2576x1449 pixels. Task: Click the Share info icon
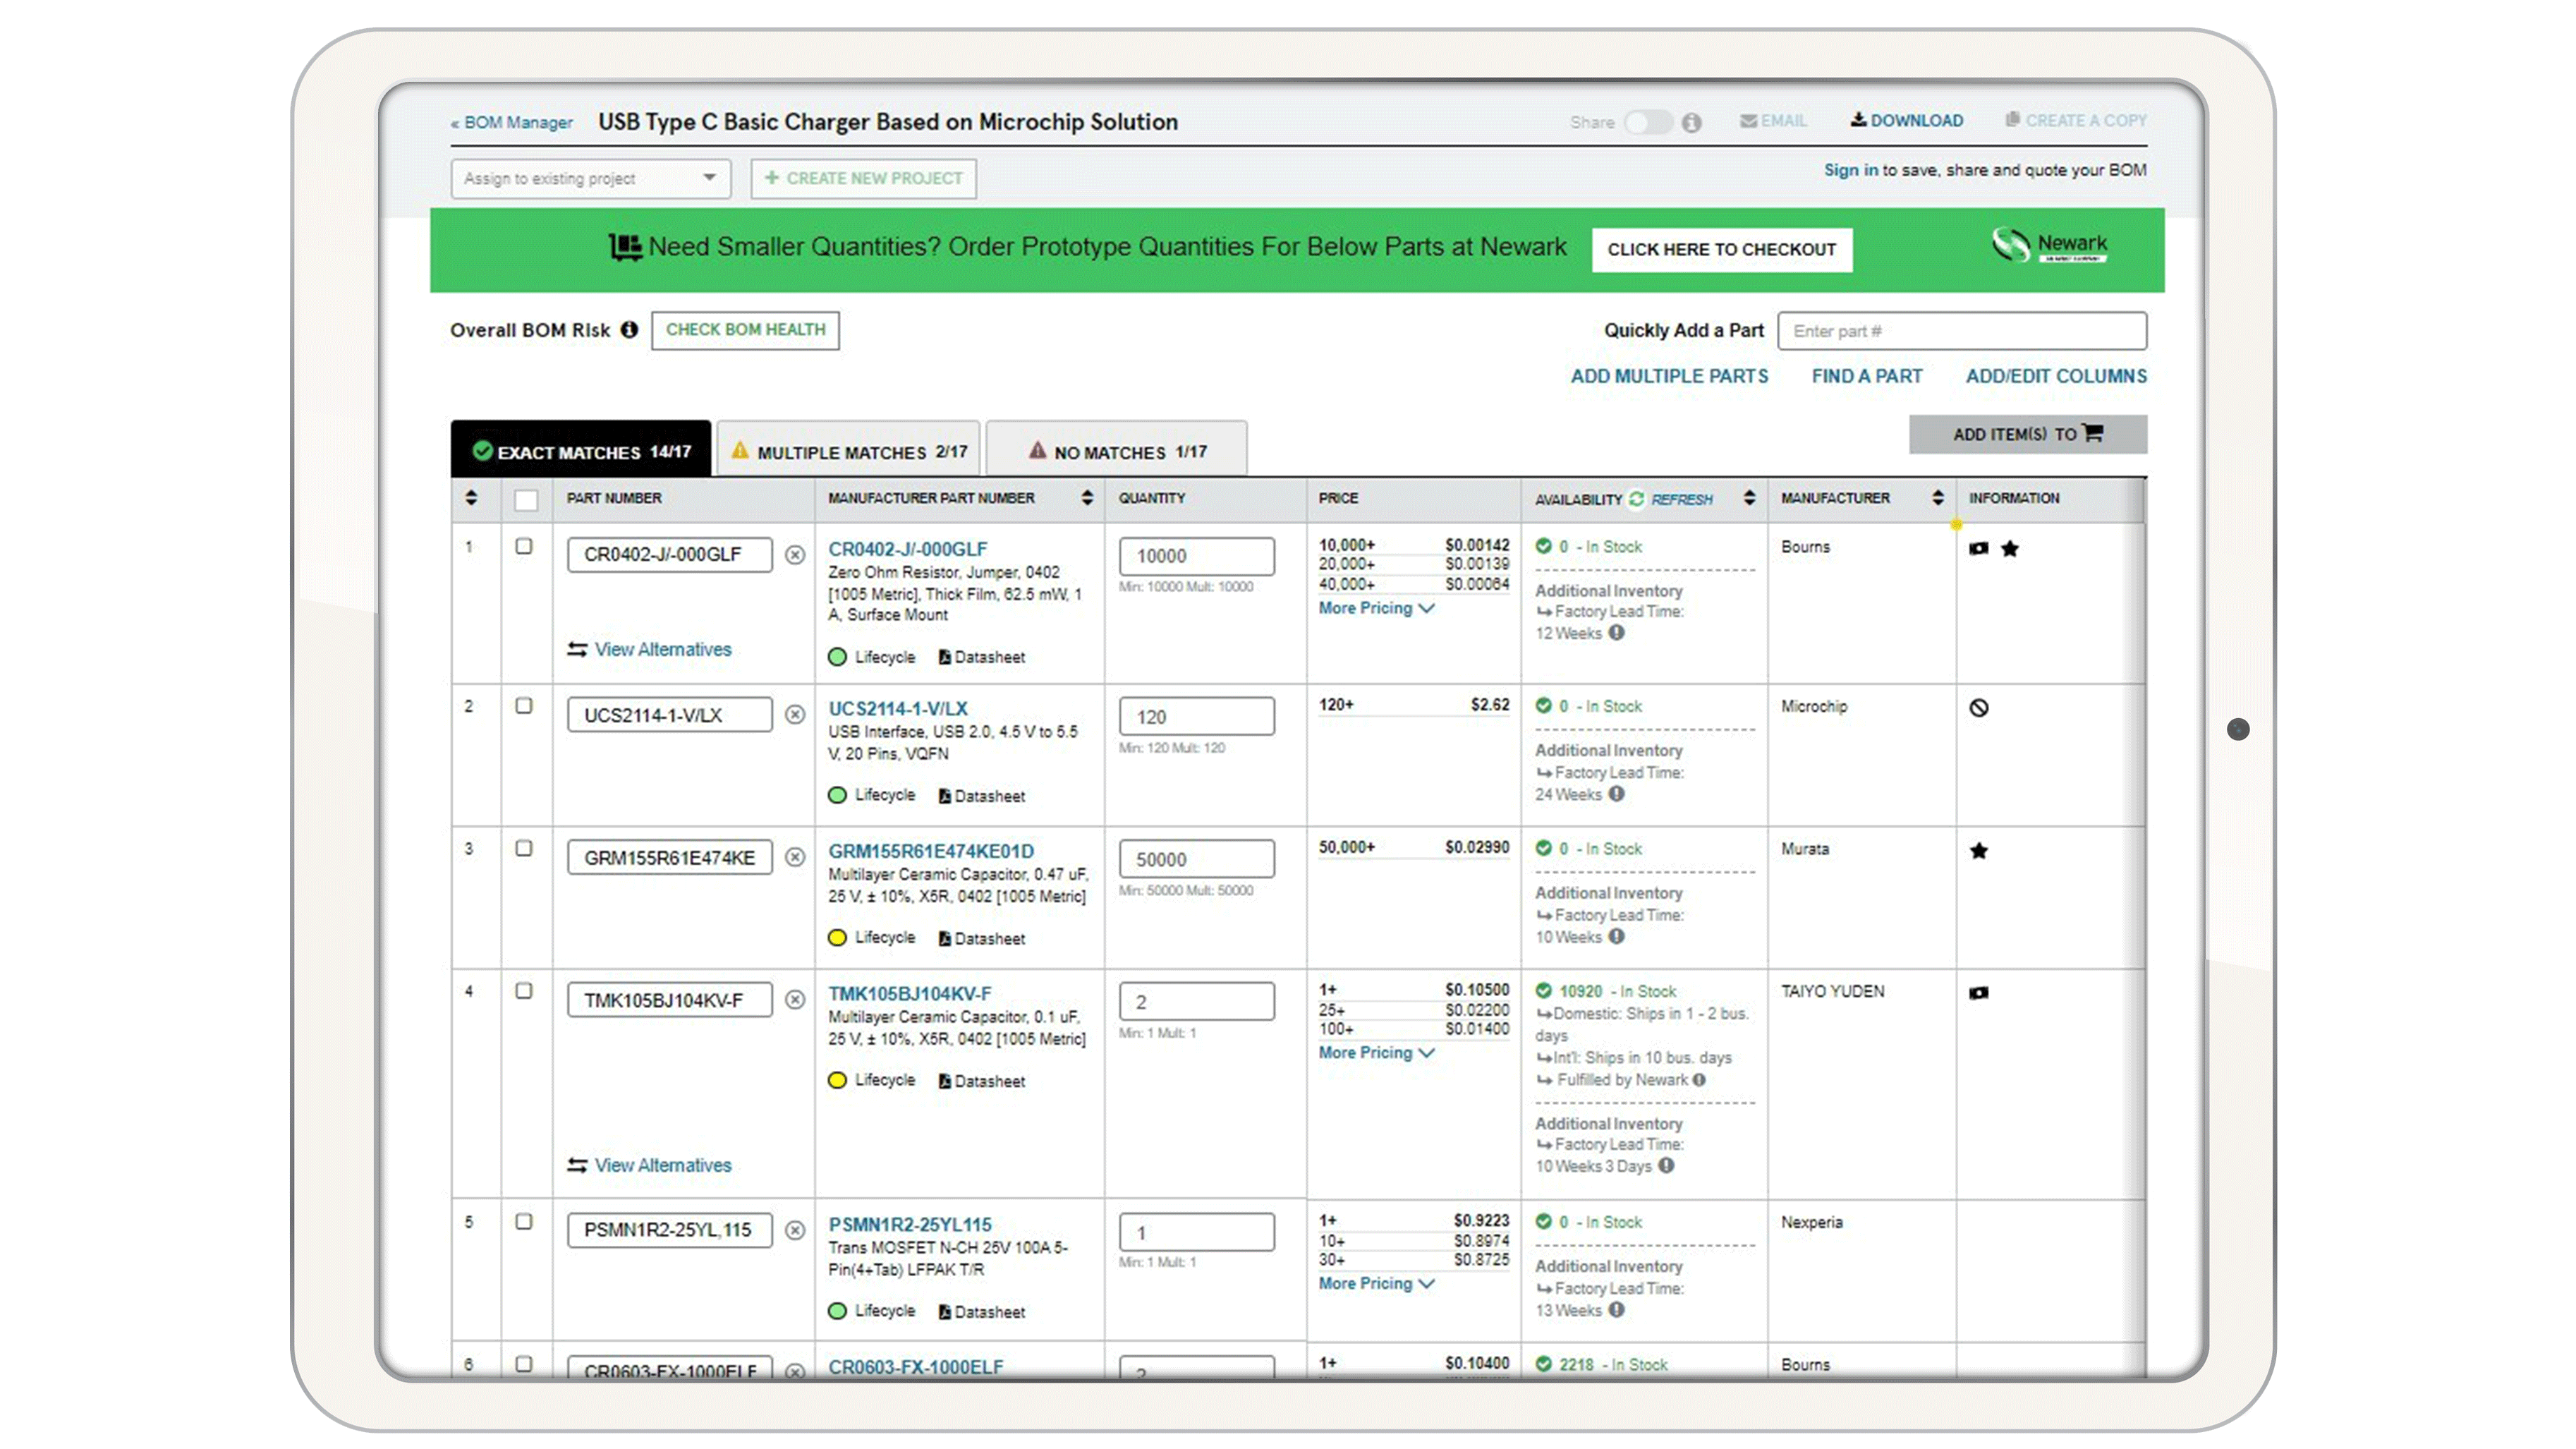click(1691, 122)
